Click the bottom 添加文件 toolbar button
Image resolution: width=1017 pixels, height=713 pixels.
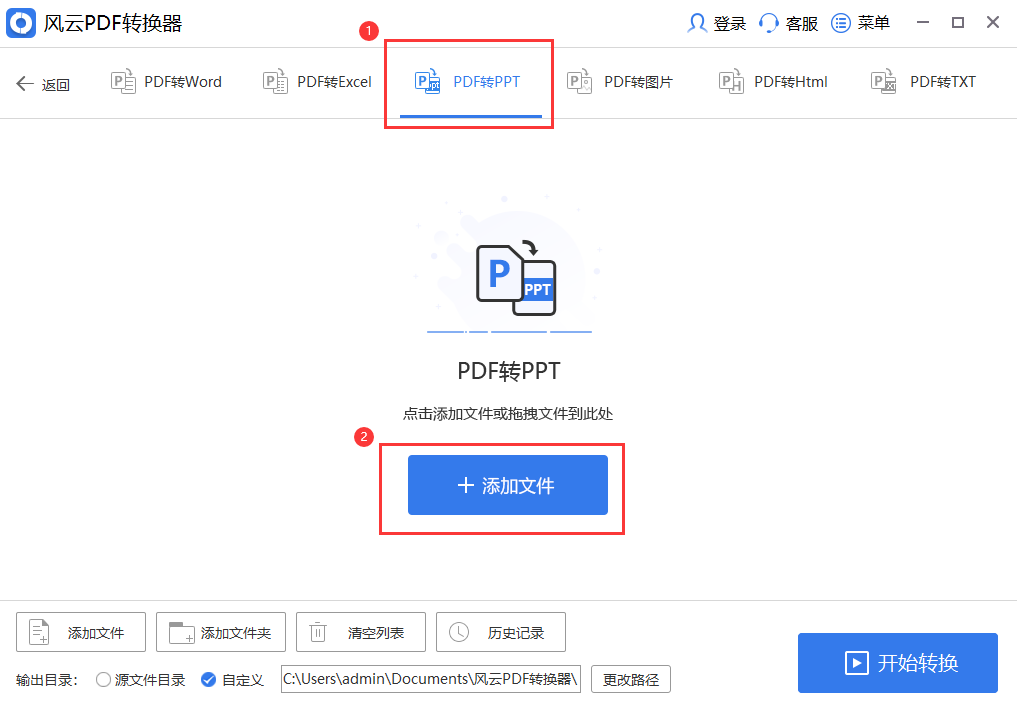[81, 632]
